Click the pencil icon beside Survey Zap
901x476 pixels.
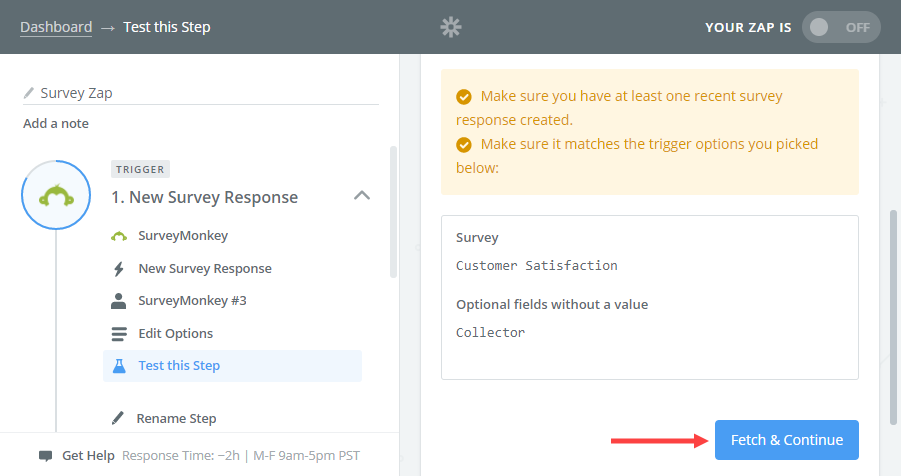coord(28,93)
